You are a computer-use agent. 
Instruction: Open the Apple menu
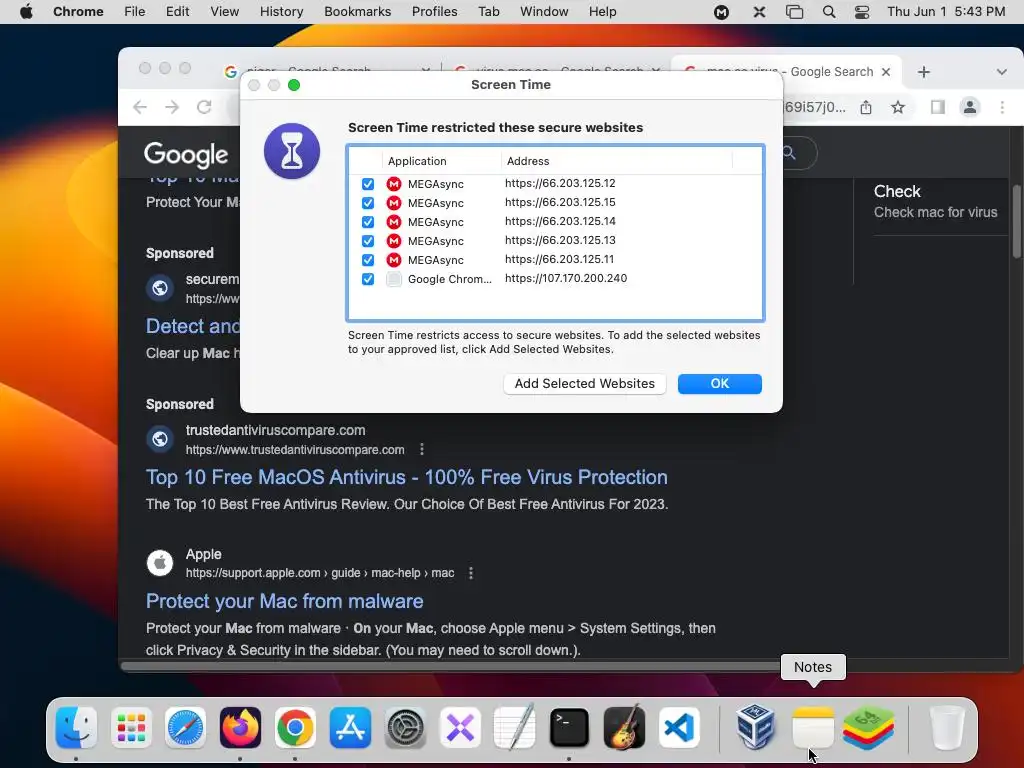click(x=26, y=12)
